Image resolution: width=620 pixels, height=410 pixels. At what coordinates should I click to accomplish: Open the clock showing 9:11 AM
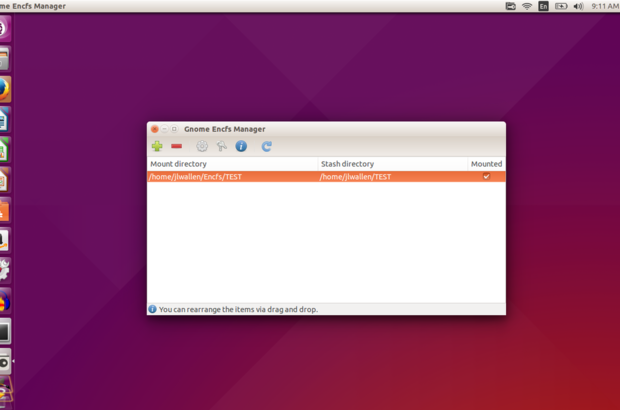coord(604,6)
